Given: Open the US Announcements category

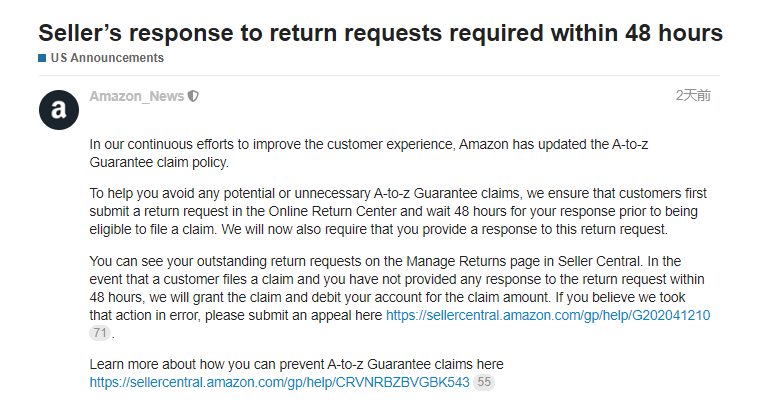Looking at the screenshot, I should tap(107, 58).
